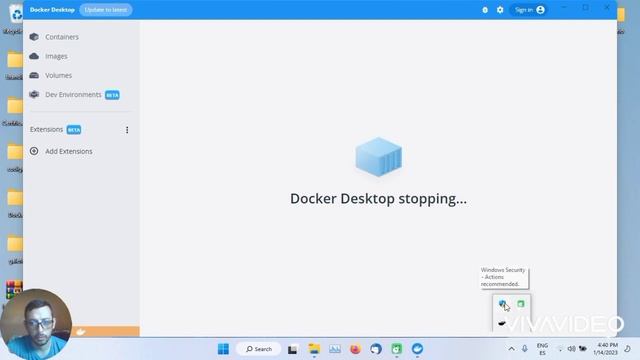The width and height of the screenshot is (640, 360).
Task: Close the Docker Desktop window
Action: (607, 8)
